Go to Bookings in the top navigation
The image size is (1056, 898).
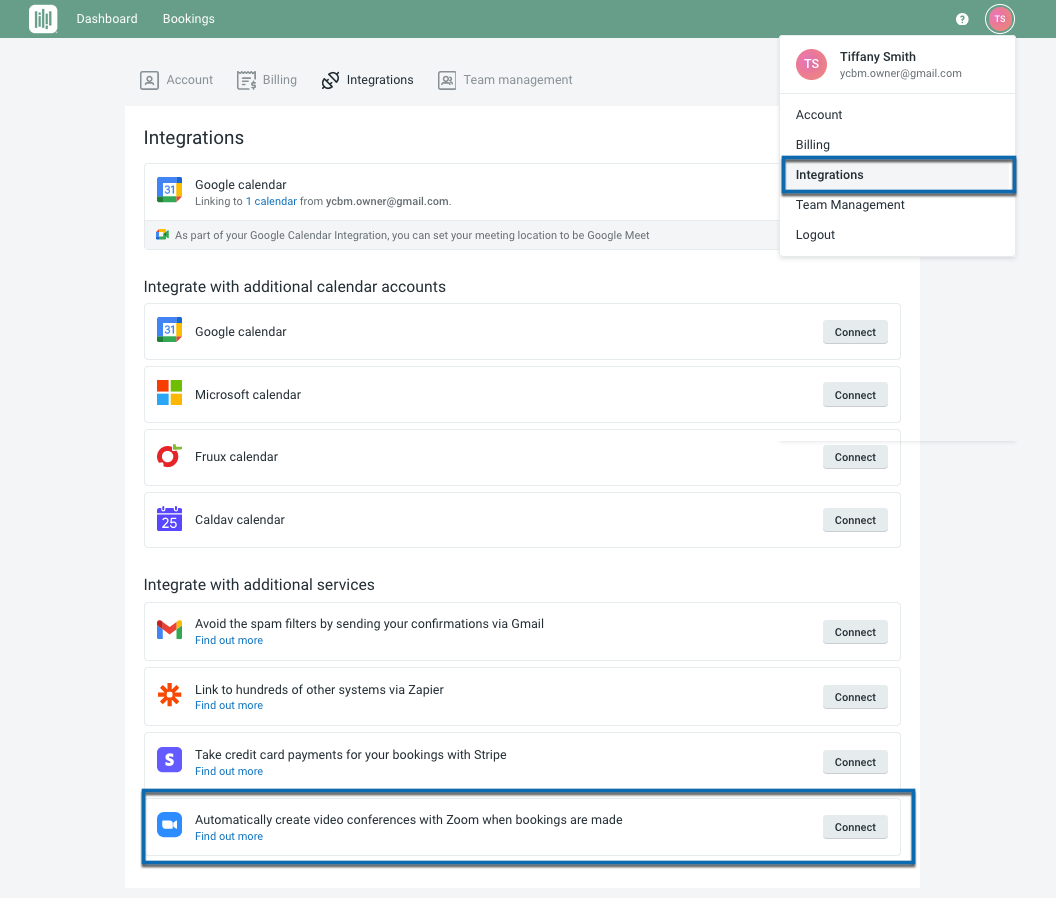(188, 19)
